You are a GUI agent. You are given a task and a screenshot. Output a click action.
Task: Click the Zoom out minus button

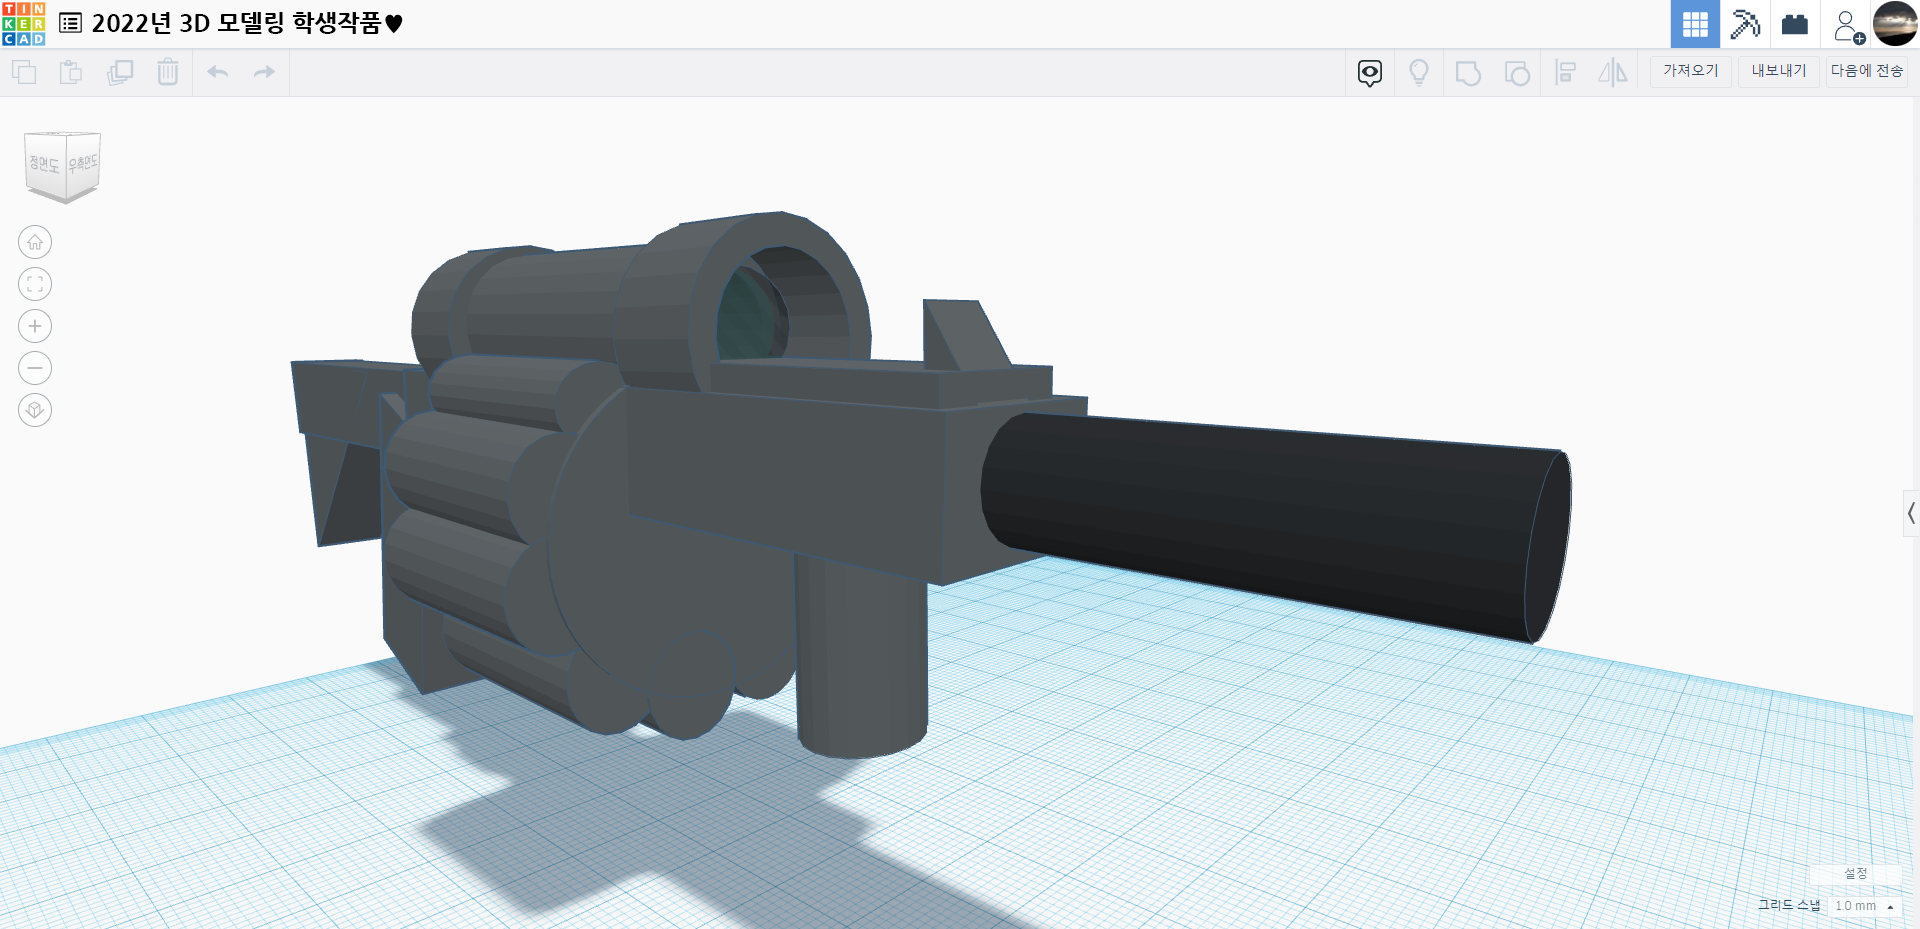35,368
